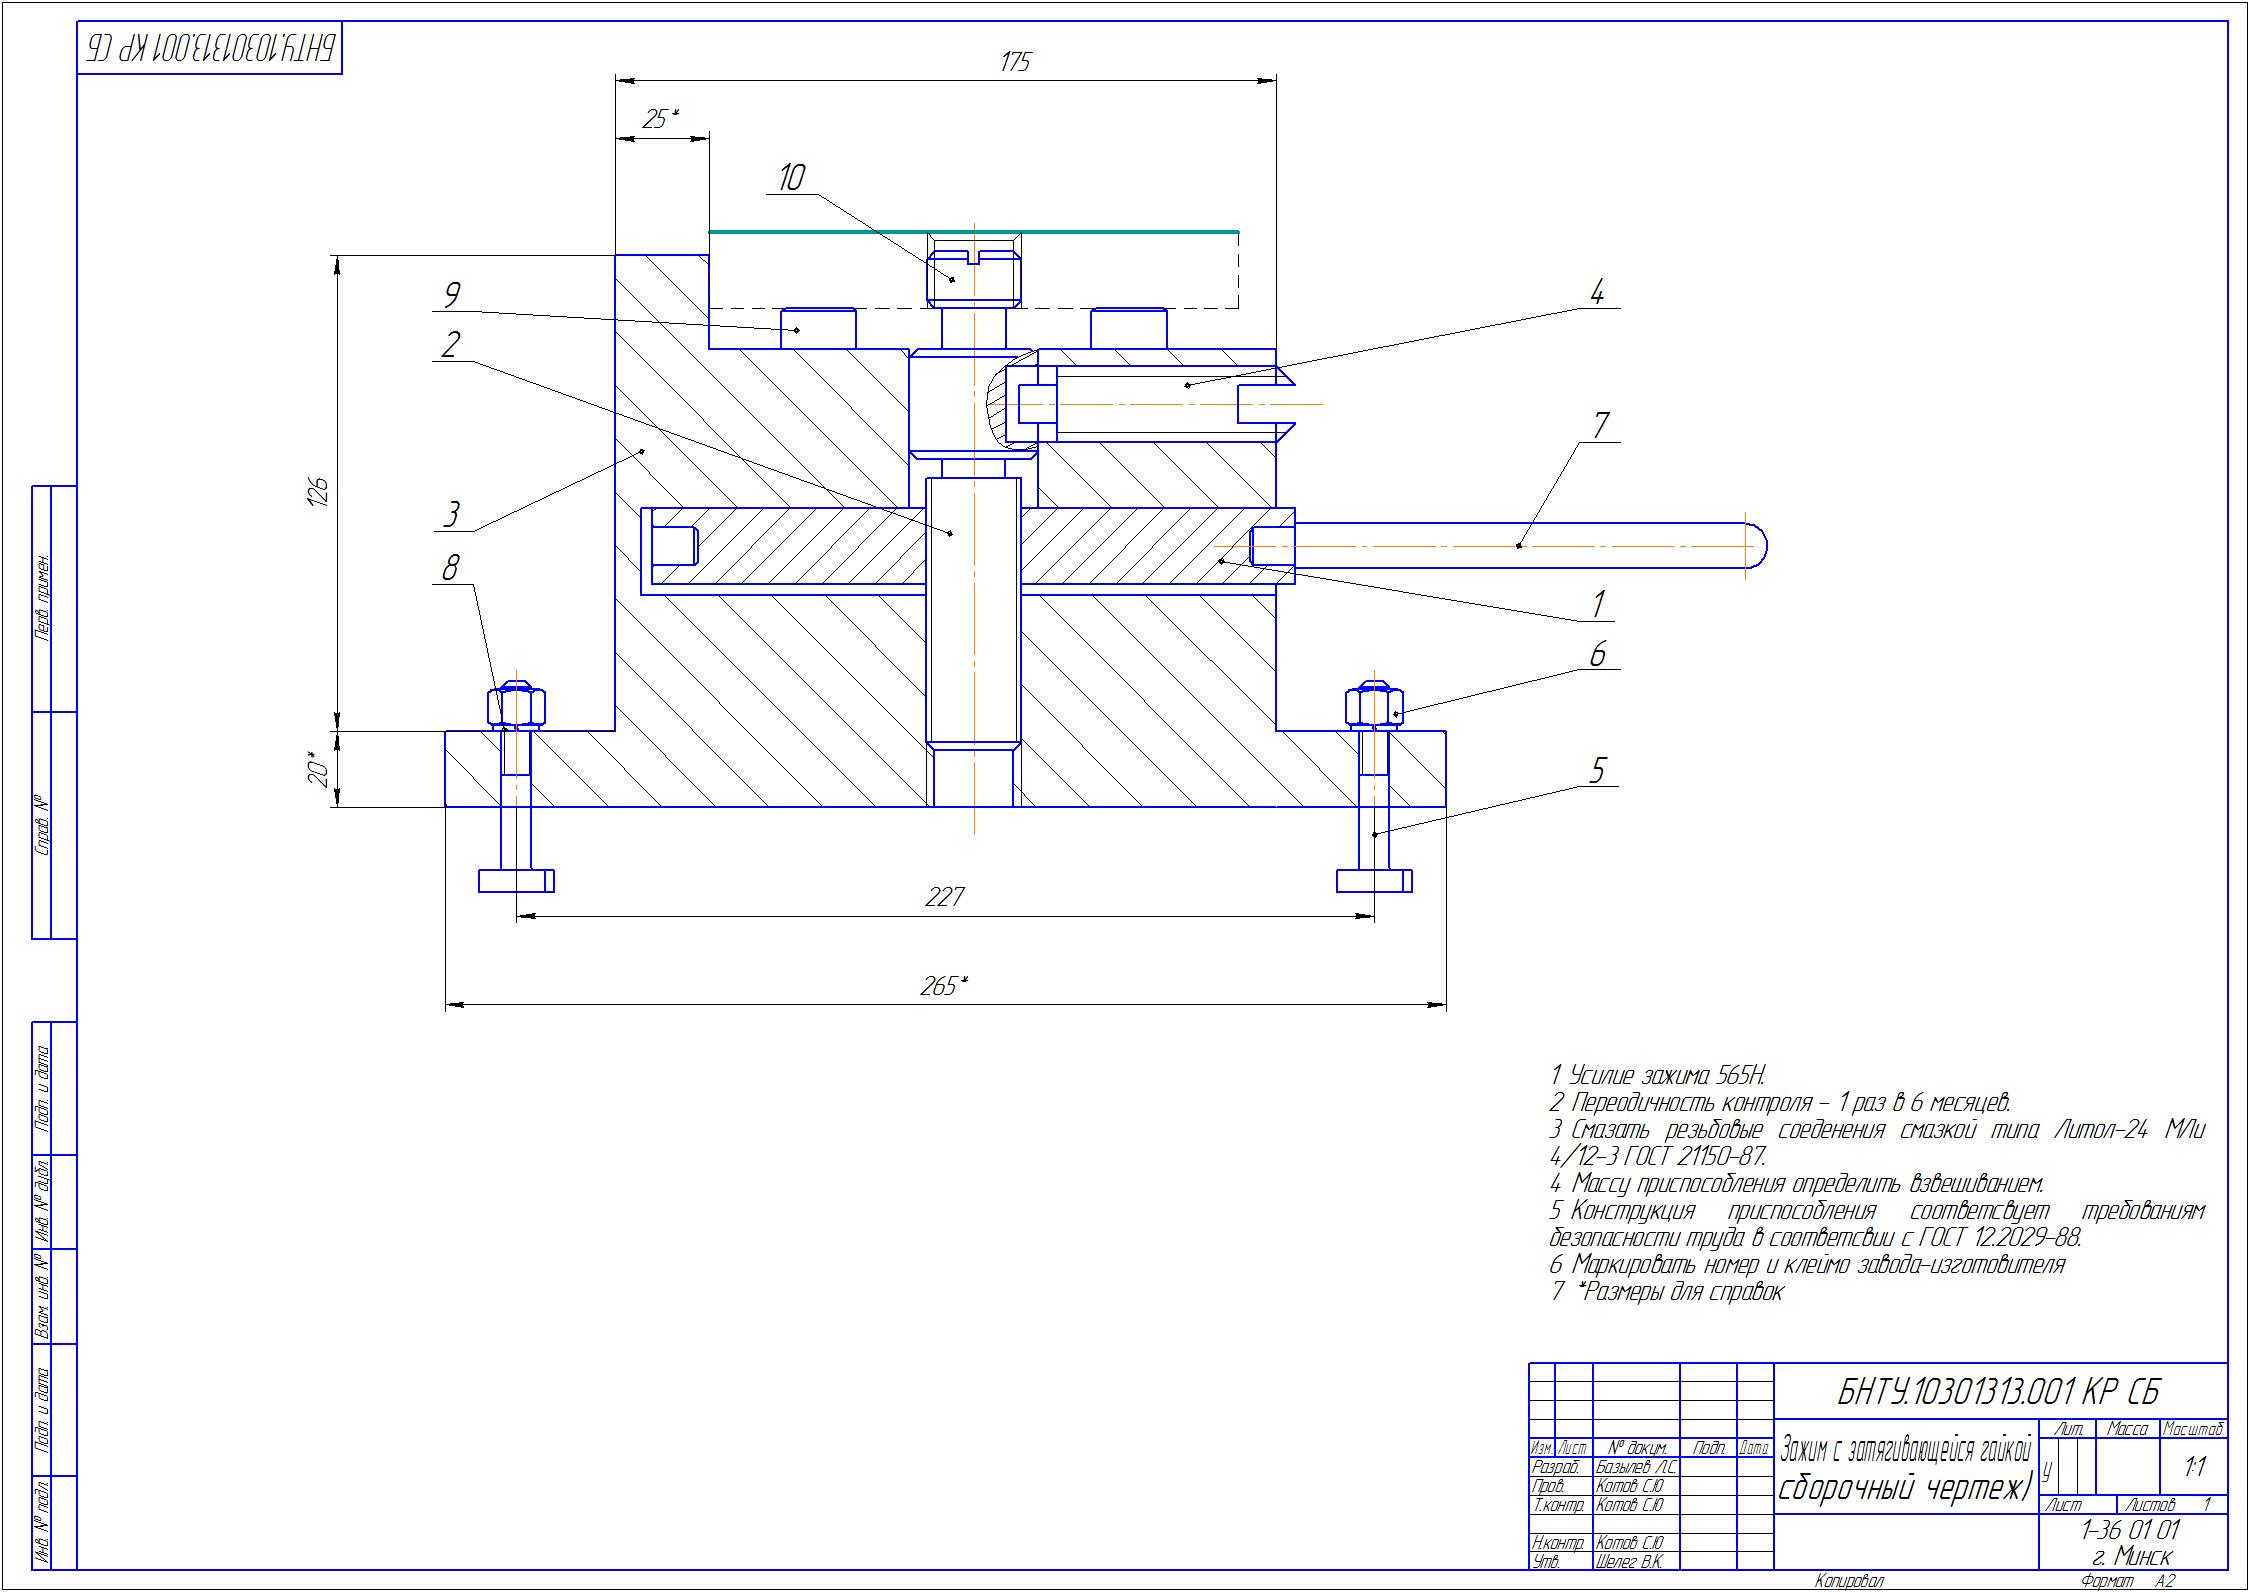The width and height of the screenshot is (2249, 1592).
Task: Select the 'Масштаб' header cell
Action: coord(2193,1429)
